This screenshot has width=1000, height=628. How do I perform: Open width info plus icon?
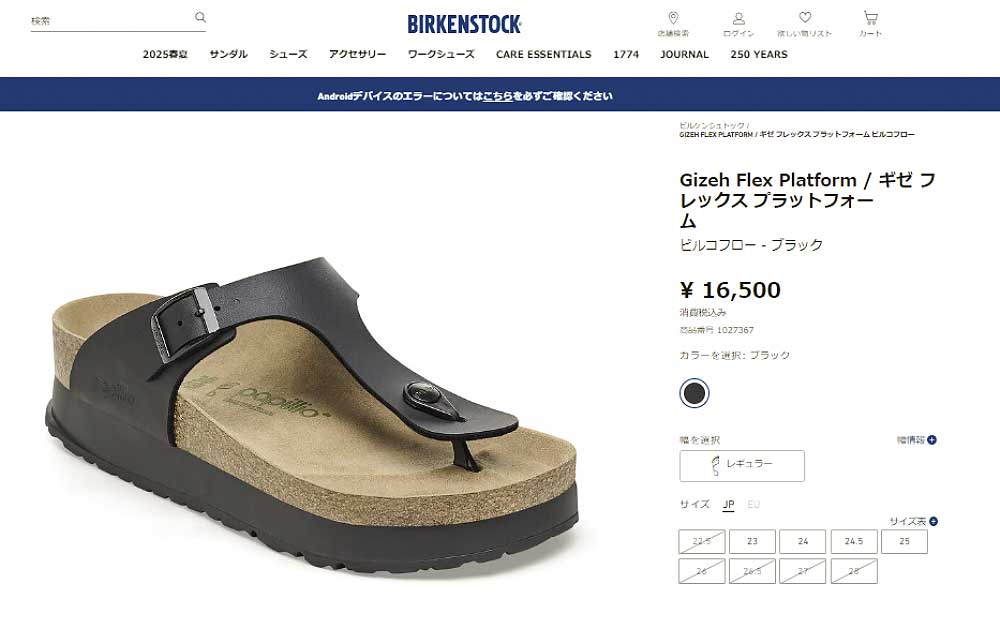932,440
